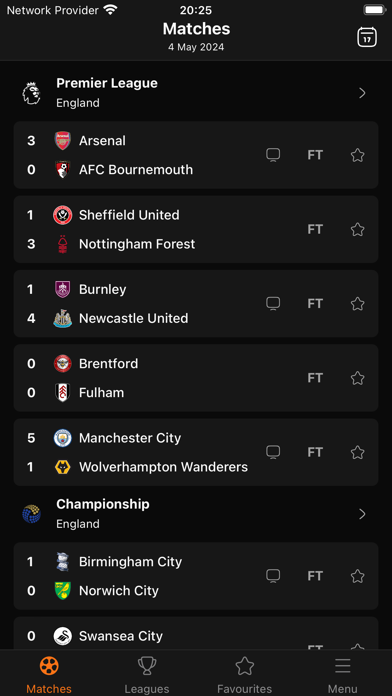Tap the TV icon on Burnley vs Newcastle

[273, 304]
